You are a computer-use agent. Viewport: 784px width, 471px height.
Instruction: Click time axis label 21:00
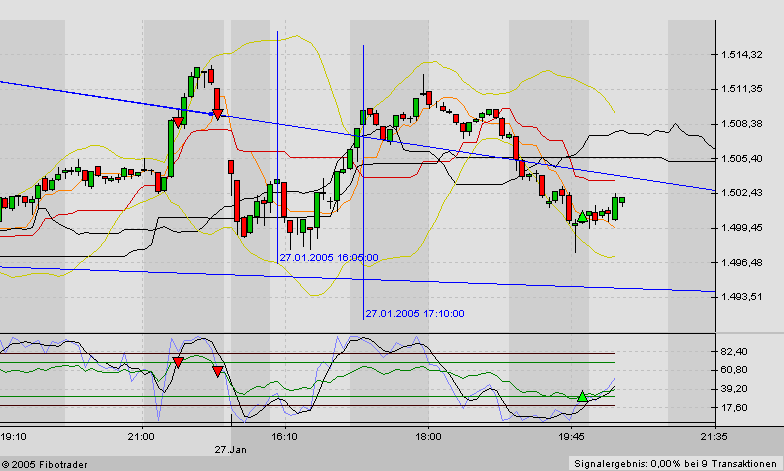click(x=141, y=436)
